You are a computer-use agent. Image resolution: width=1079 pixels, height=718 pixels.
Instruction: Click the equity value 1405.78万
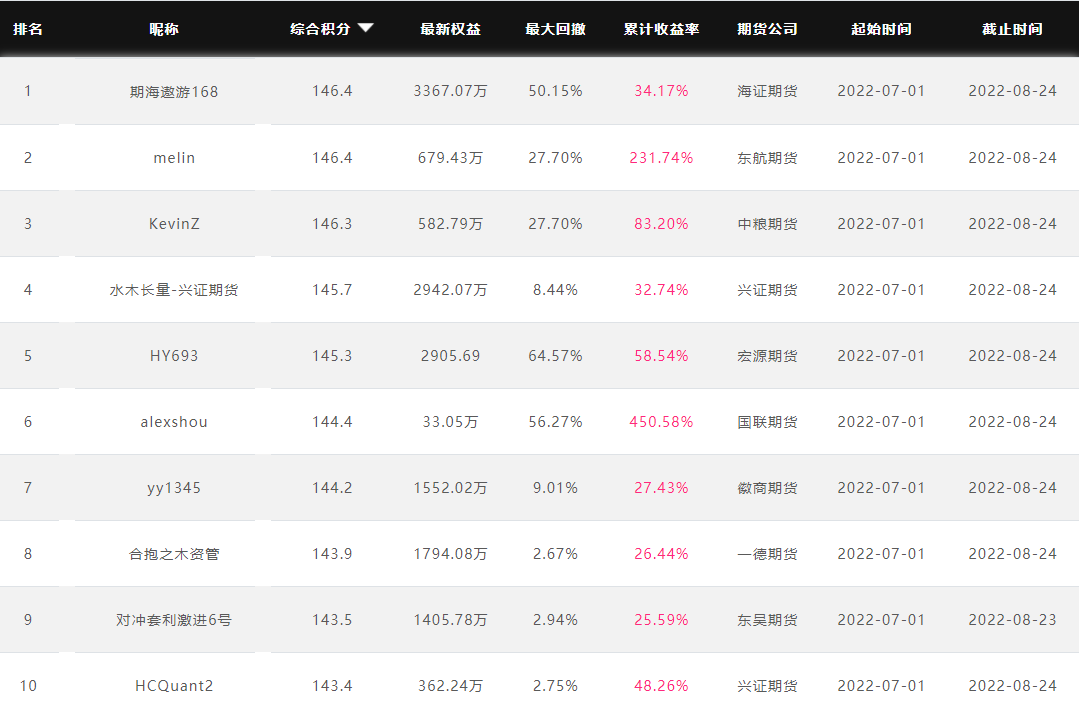tap(451, 620)
